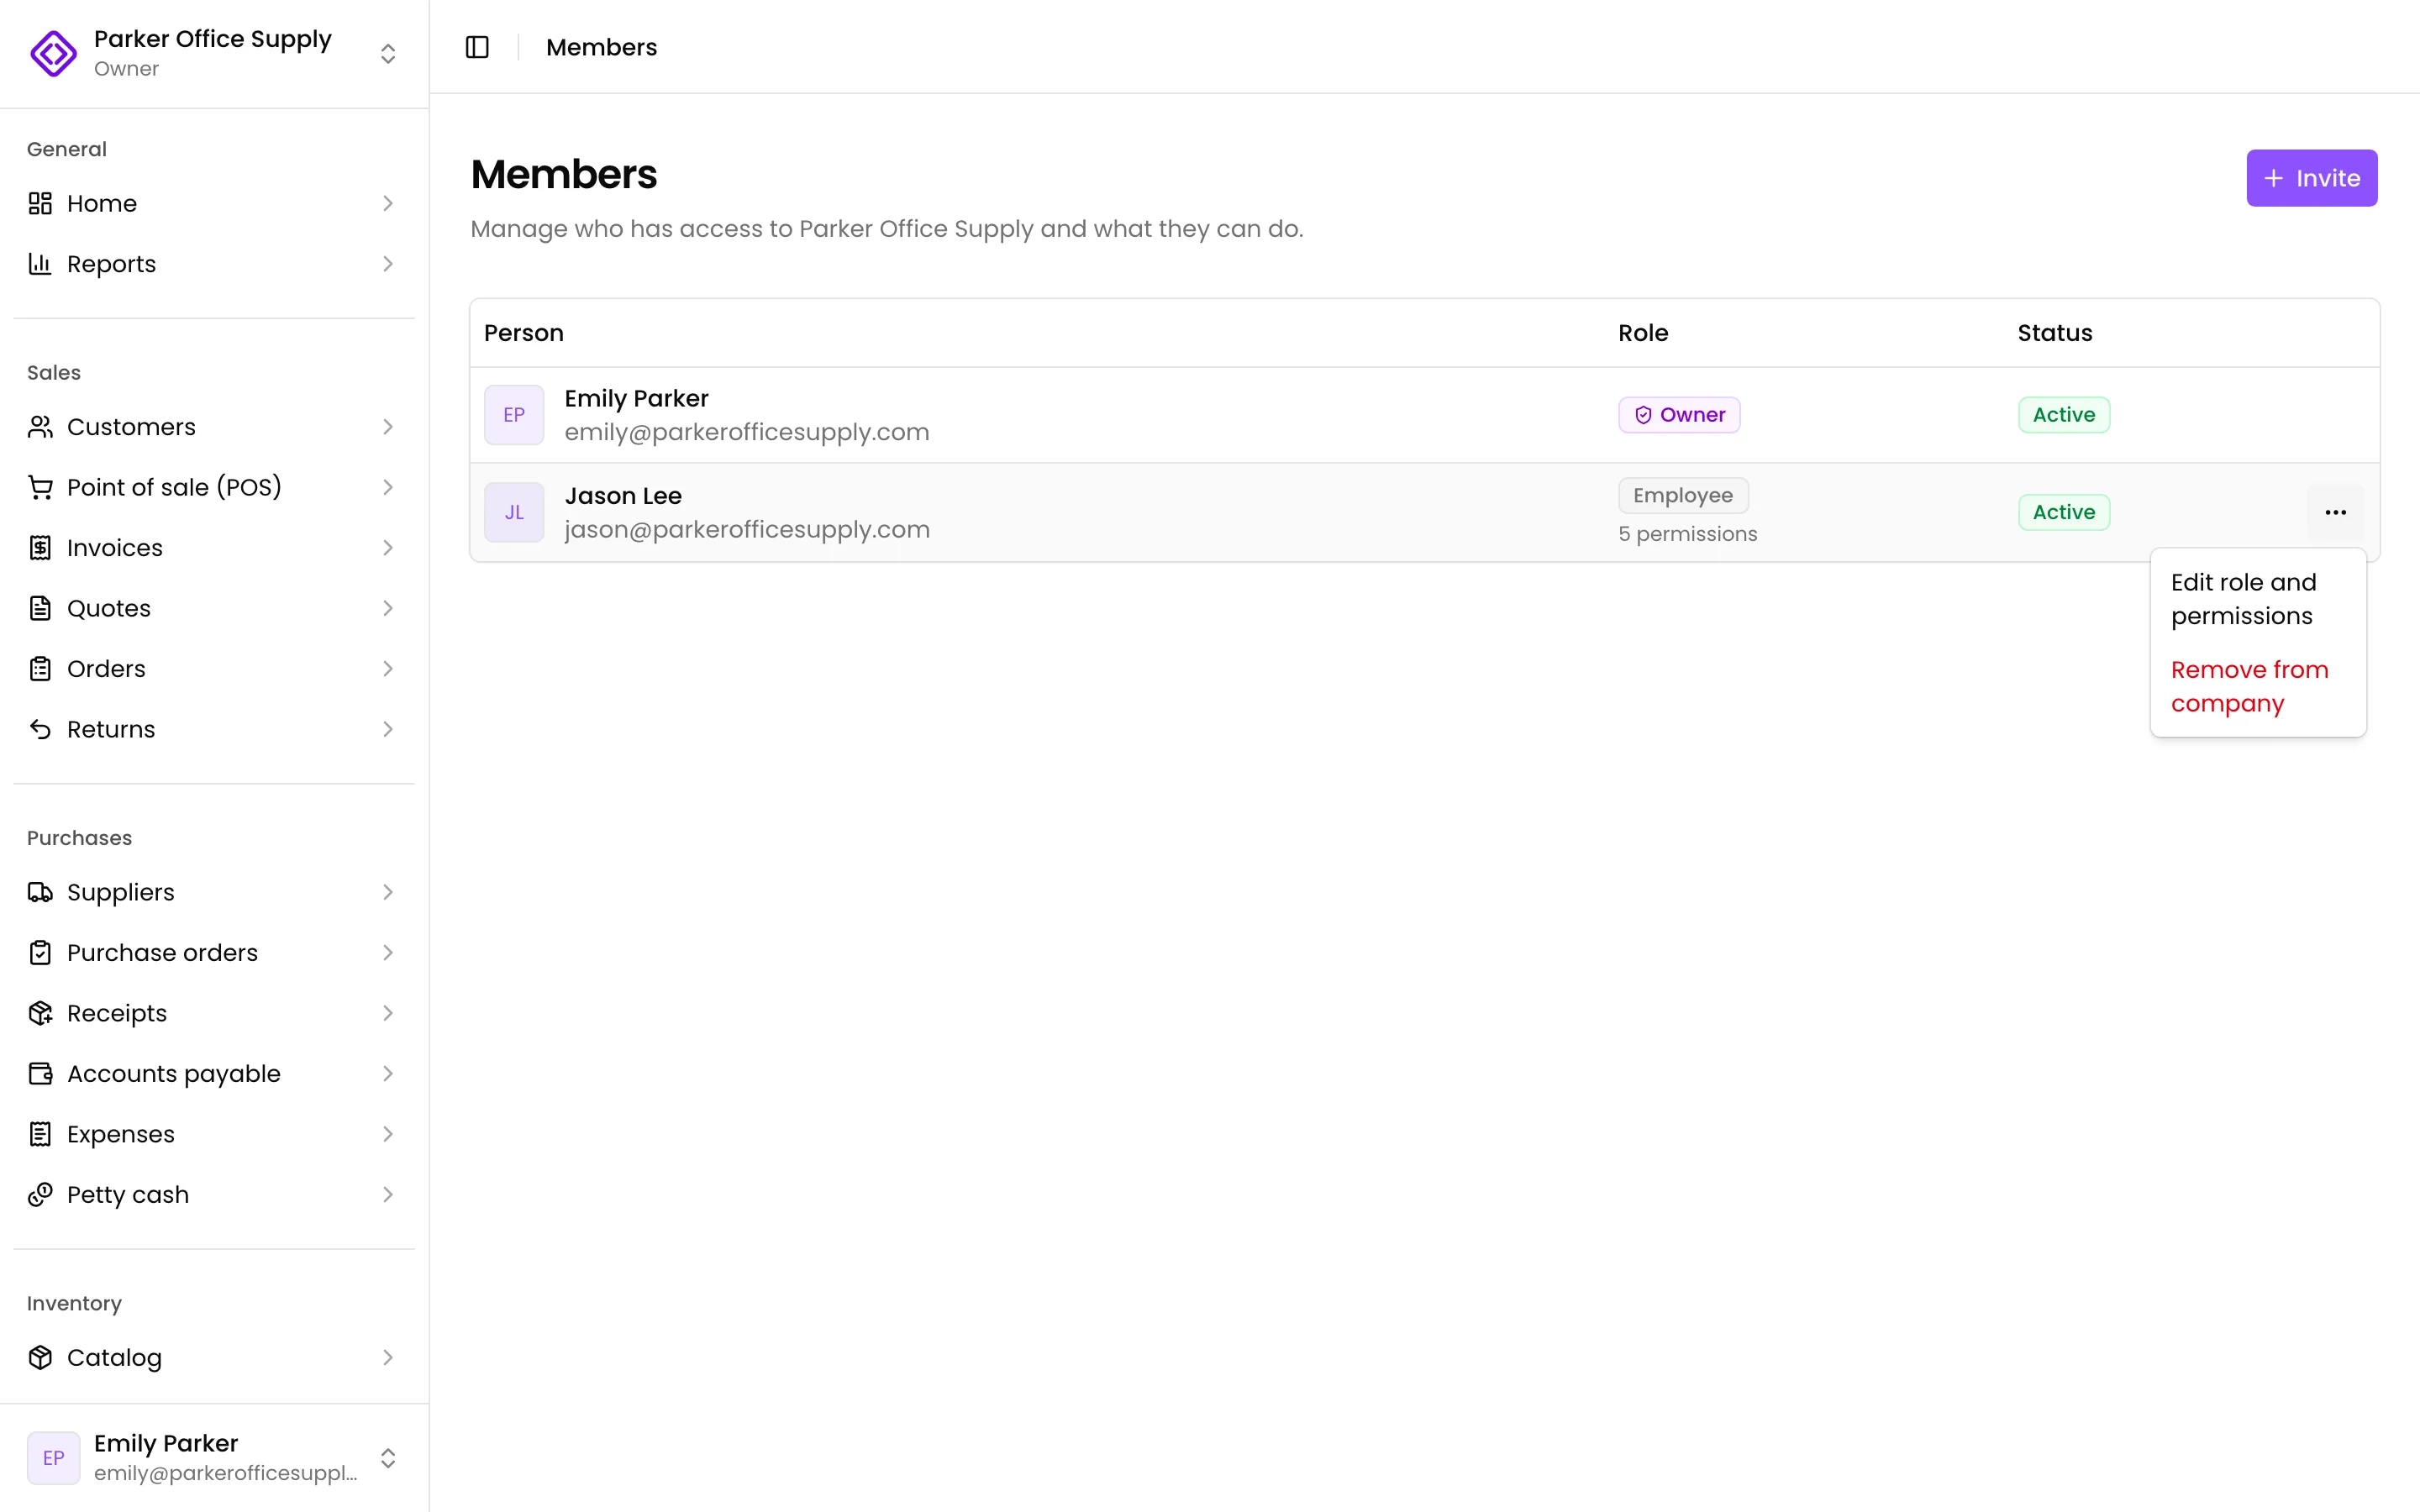Click emily@parkerofficesupply.com in the members table
2420x1512 pixels.
[x=746, y=432]
